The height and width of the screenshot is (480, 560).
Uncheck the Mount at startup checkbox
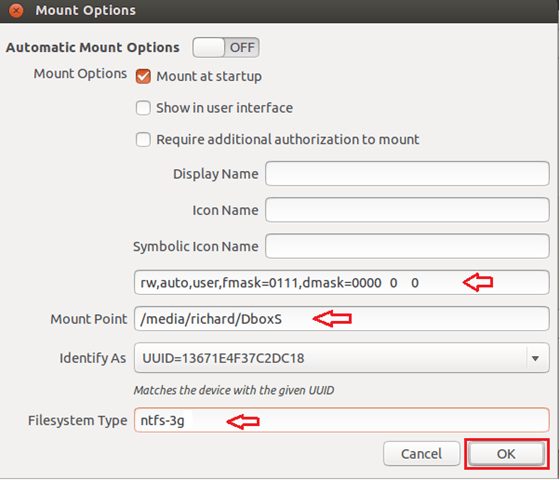click(143, 76)
